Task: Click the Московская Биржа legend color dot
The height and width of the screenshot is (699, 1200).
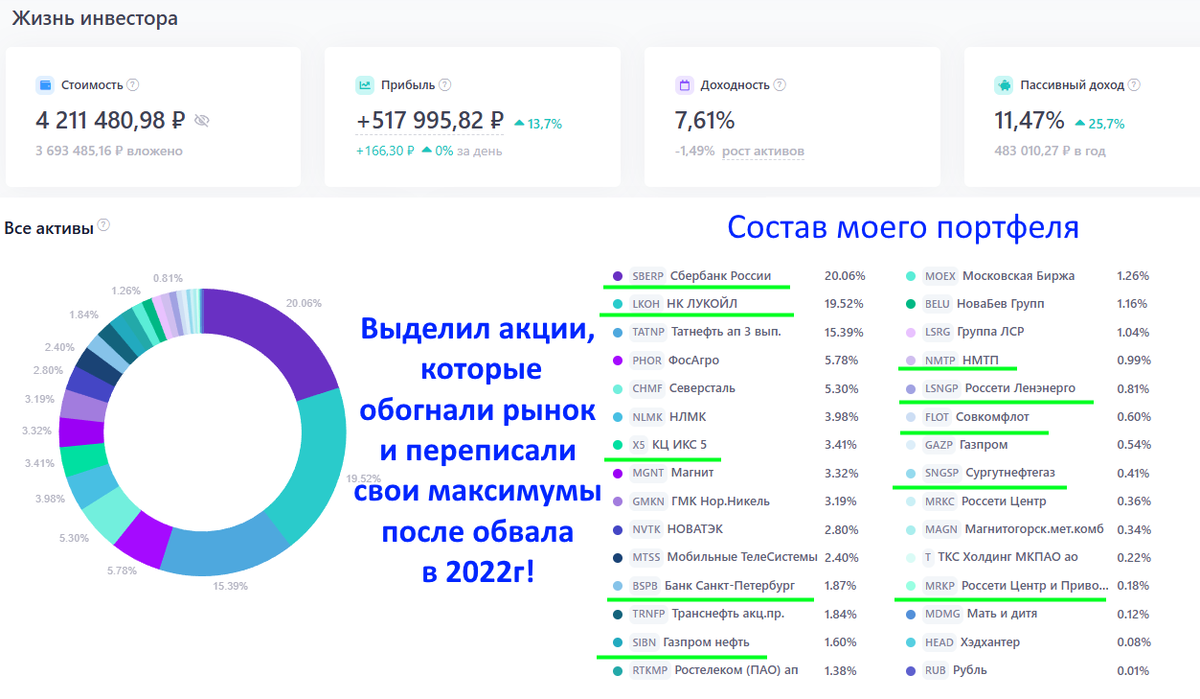Action: click(911, 276)
